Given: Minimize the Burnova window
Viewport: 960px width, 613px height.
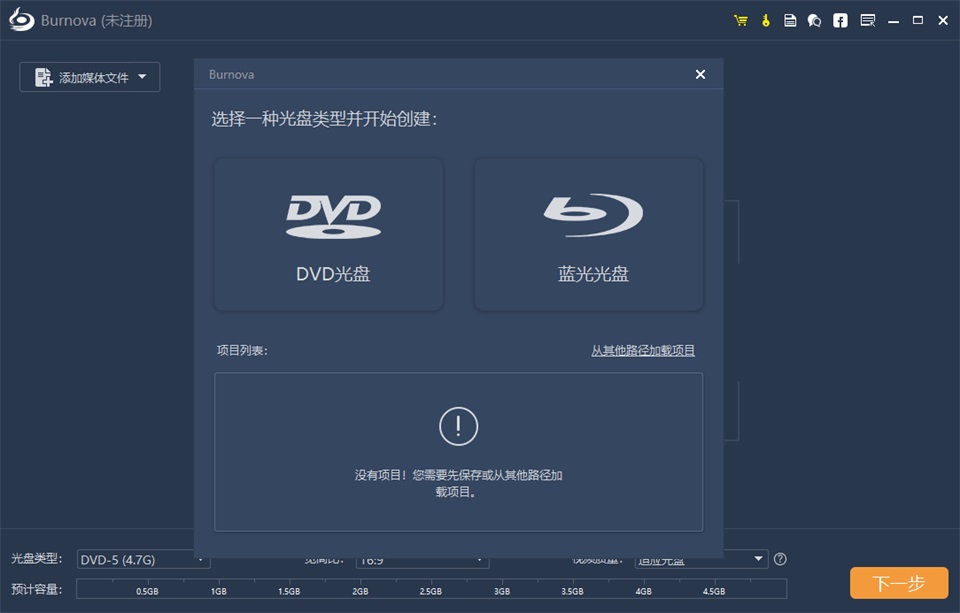Looking at the screenshot, I should (893, 21).
